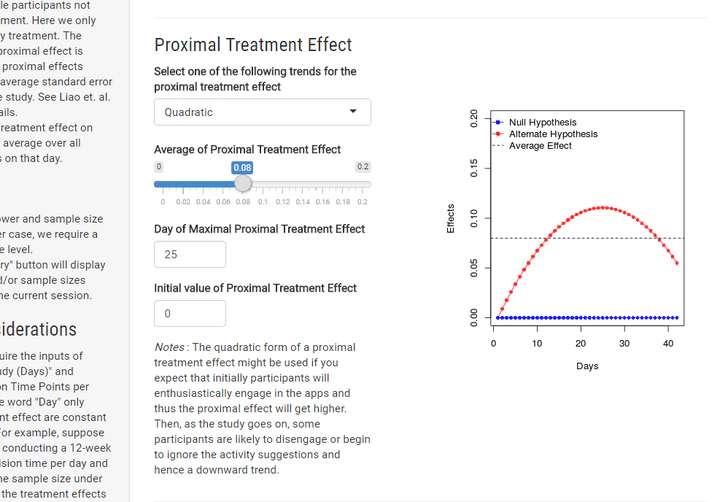Click the dropdown arrow of trend selector
This screenshot has height=502, width=720.
coord(353,112)
